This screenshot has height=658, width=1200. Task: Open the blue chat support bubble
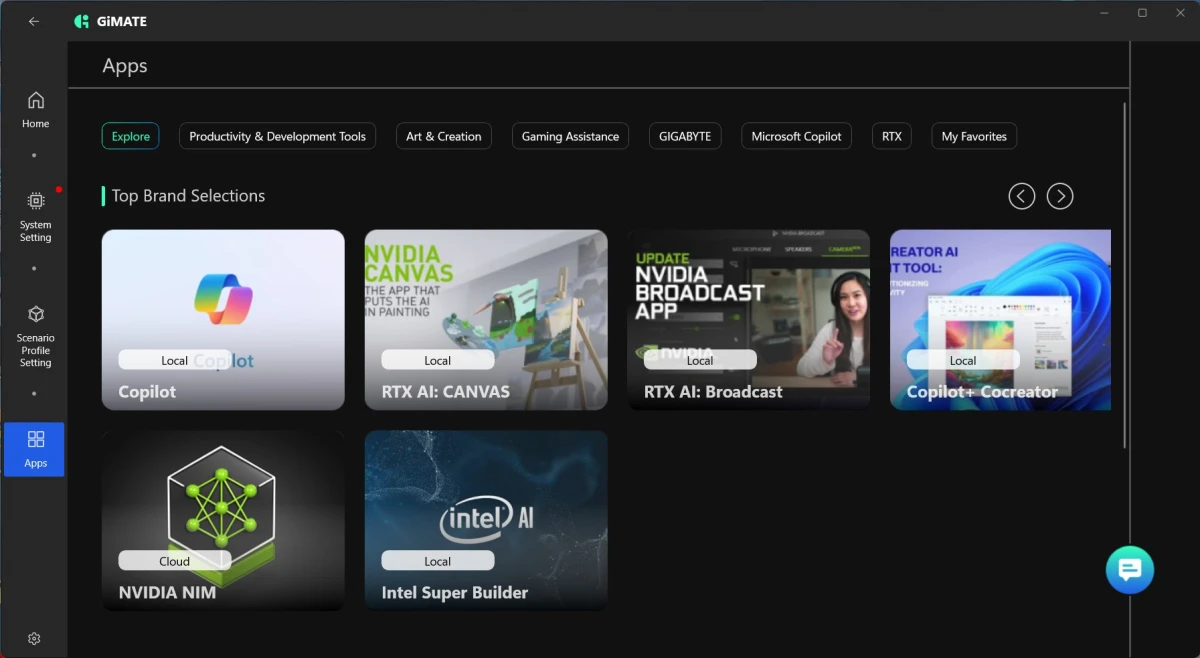click(x=1130, y=570)
